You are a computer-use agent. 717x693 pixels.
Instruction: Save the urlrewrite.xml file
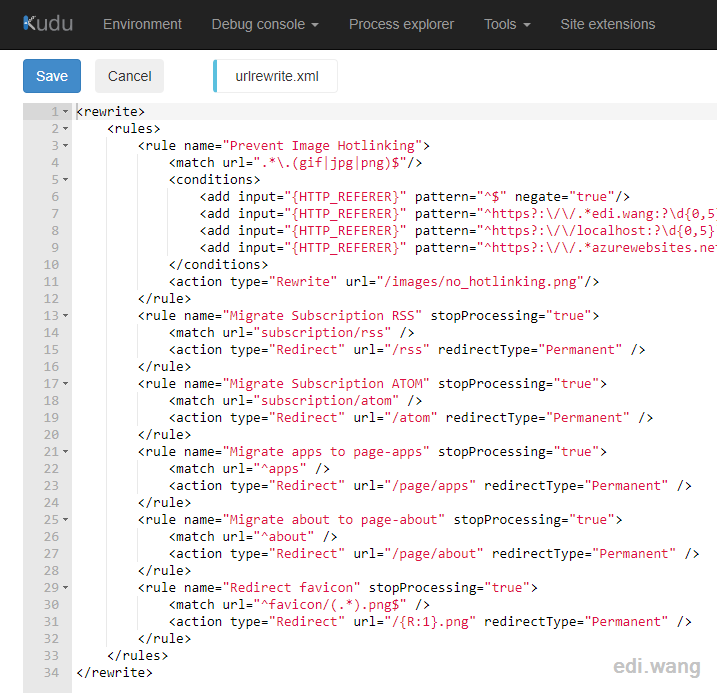52,76
